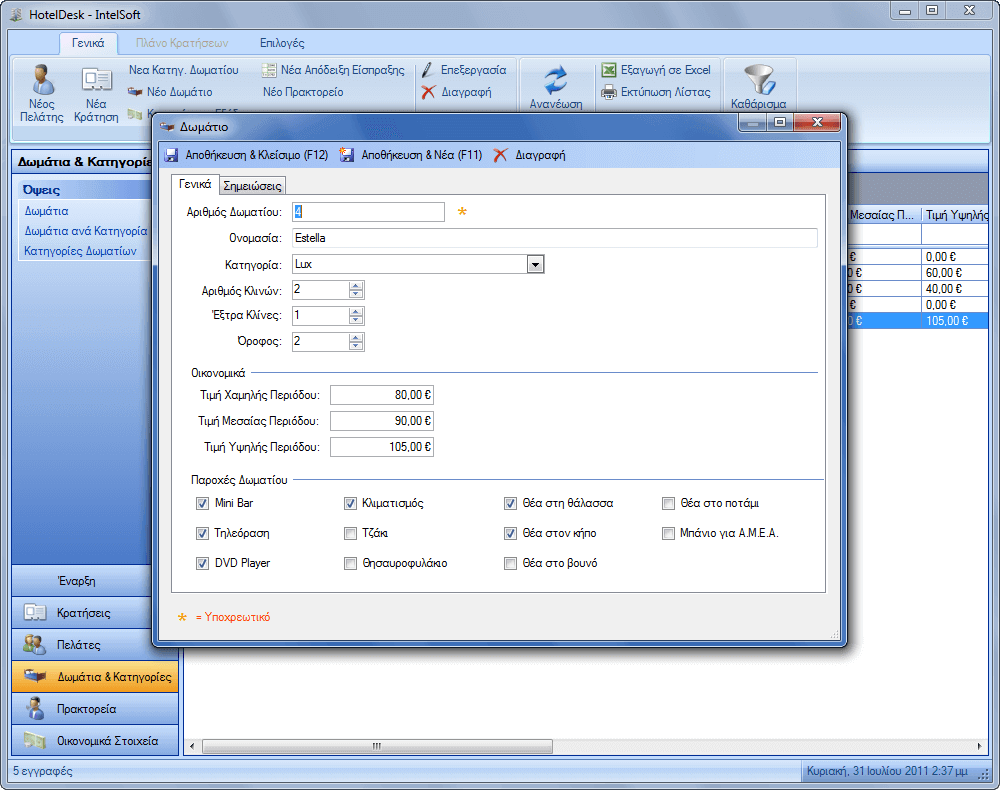Viewport: 1000px width, 790px height.
Task: Decrease Όροφος value with down arrow
Action: tap(356, 347)
